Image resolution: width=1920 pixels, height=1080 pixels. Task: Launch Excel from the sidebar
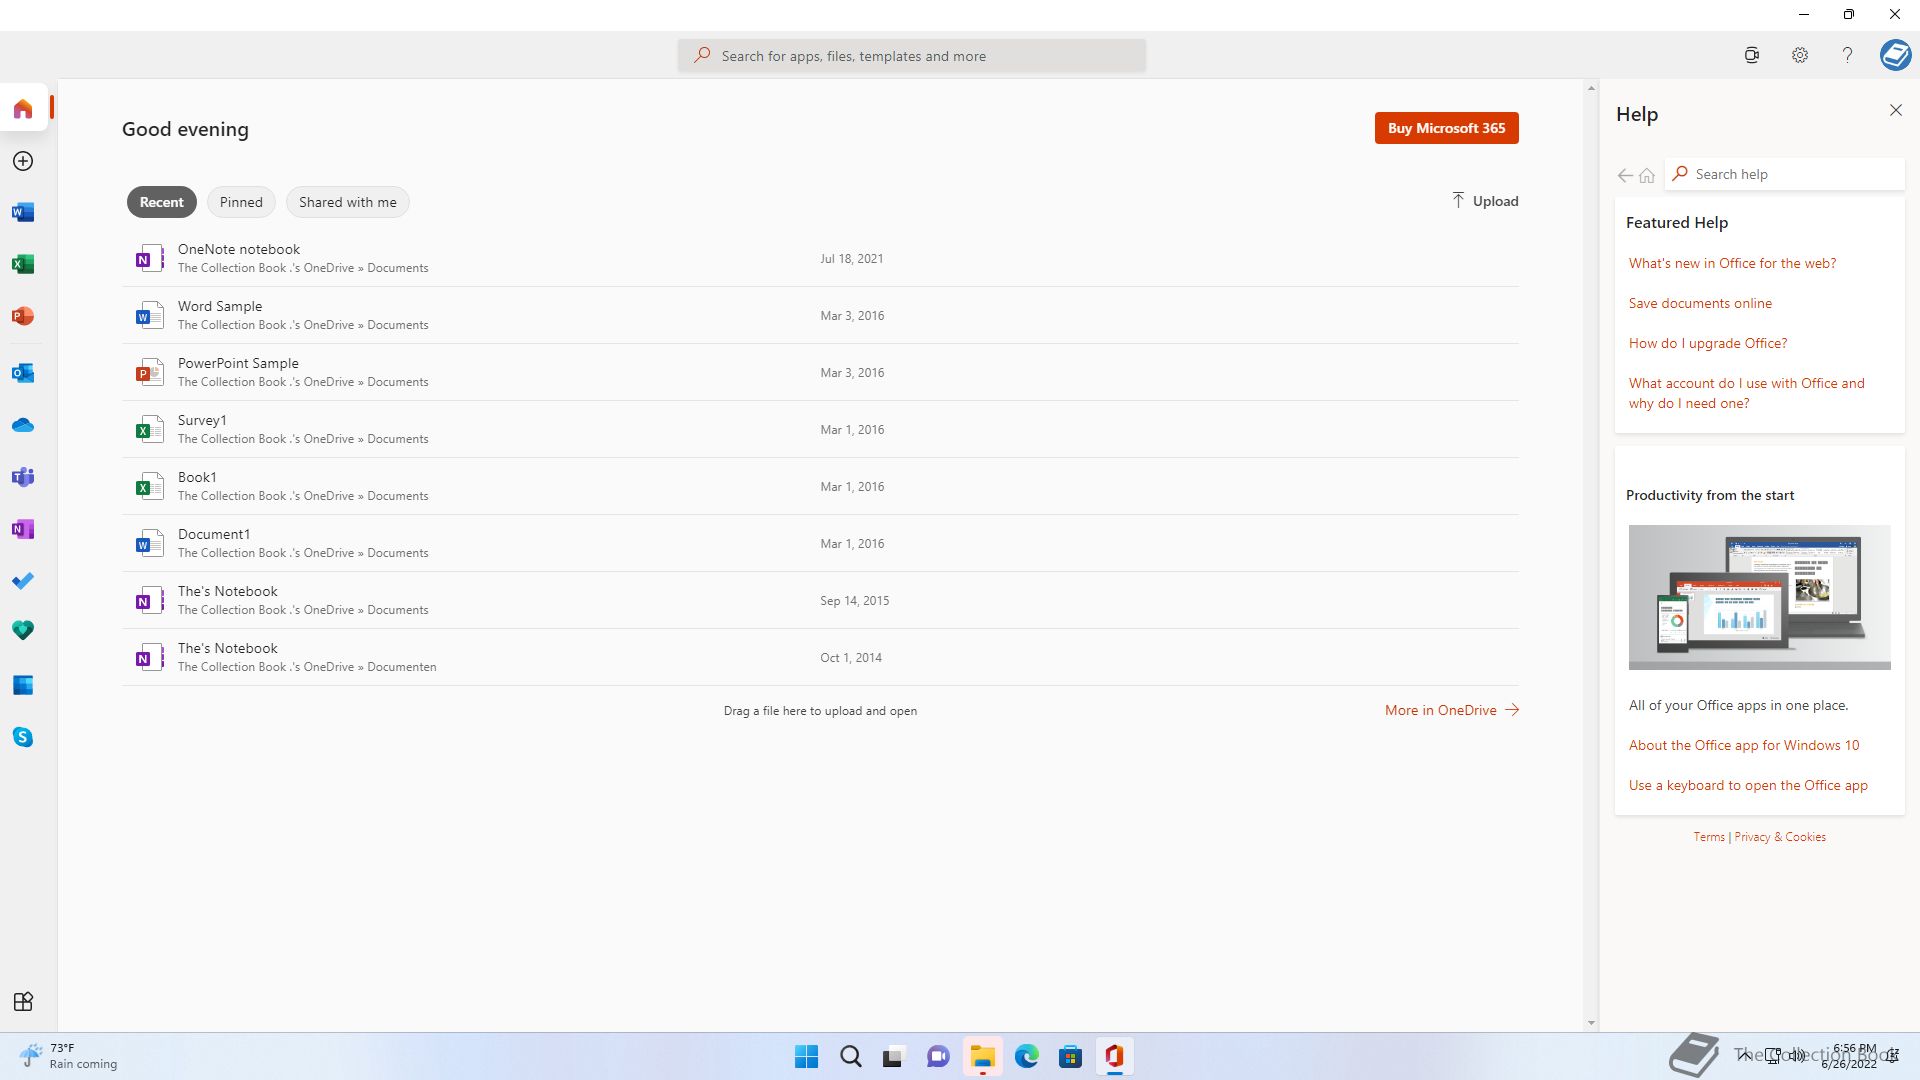[23, 264]
